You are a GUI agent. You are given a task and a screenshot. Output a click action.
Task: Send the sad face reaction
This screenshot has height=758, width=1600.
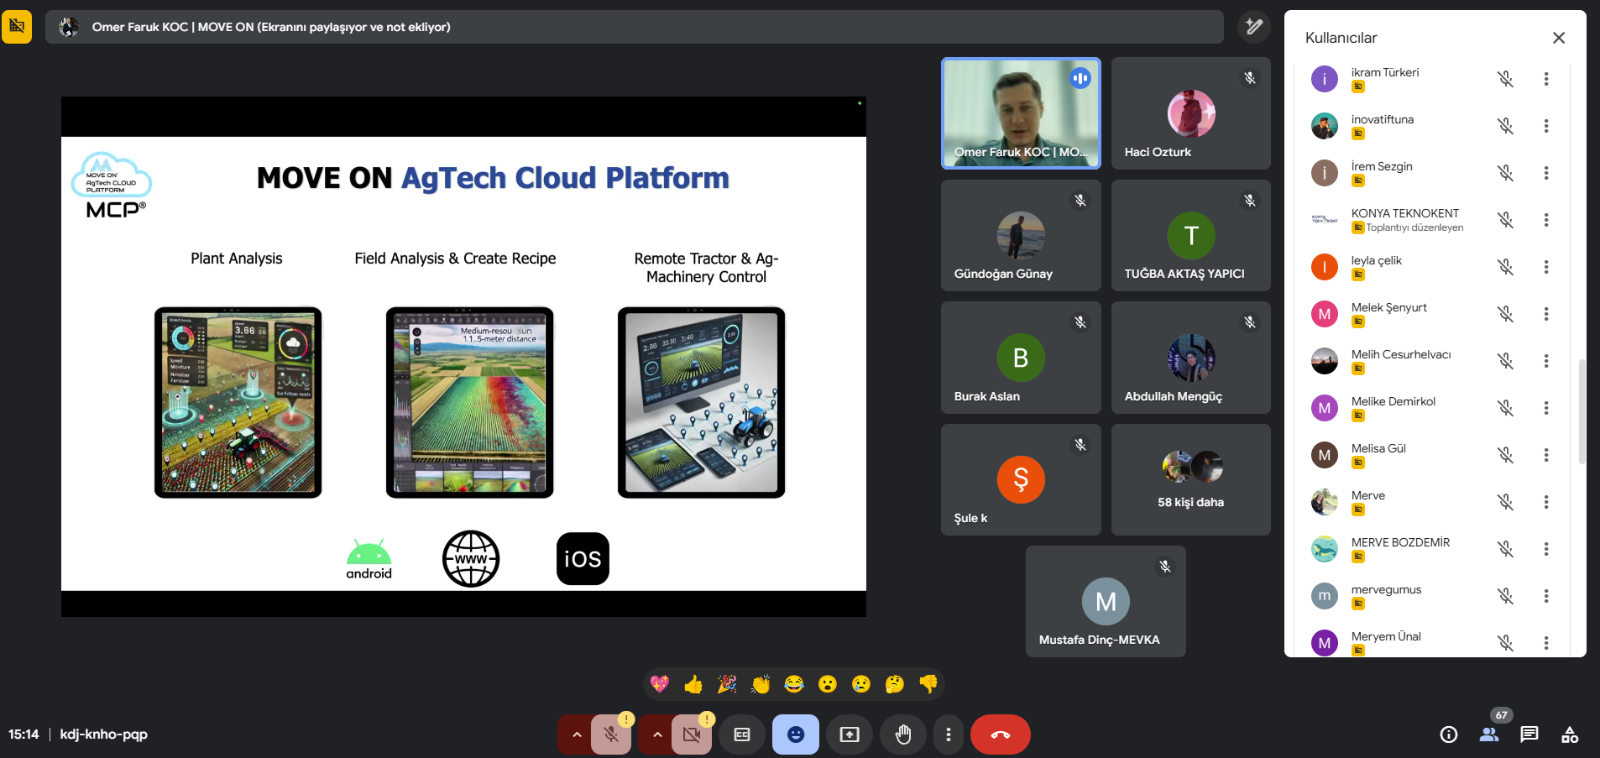click(861, 684)
